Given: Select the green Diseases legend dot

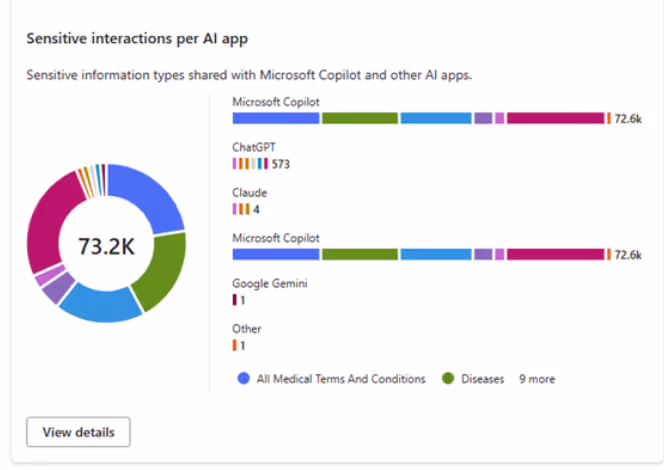Looking at the screenshot, I should pos(448,379).
